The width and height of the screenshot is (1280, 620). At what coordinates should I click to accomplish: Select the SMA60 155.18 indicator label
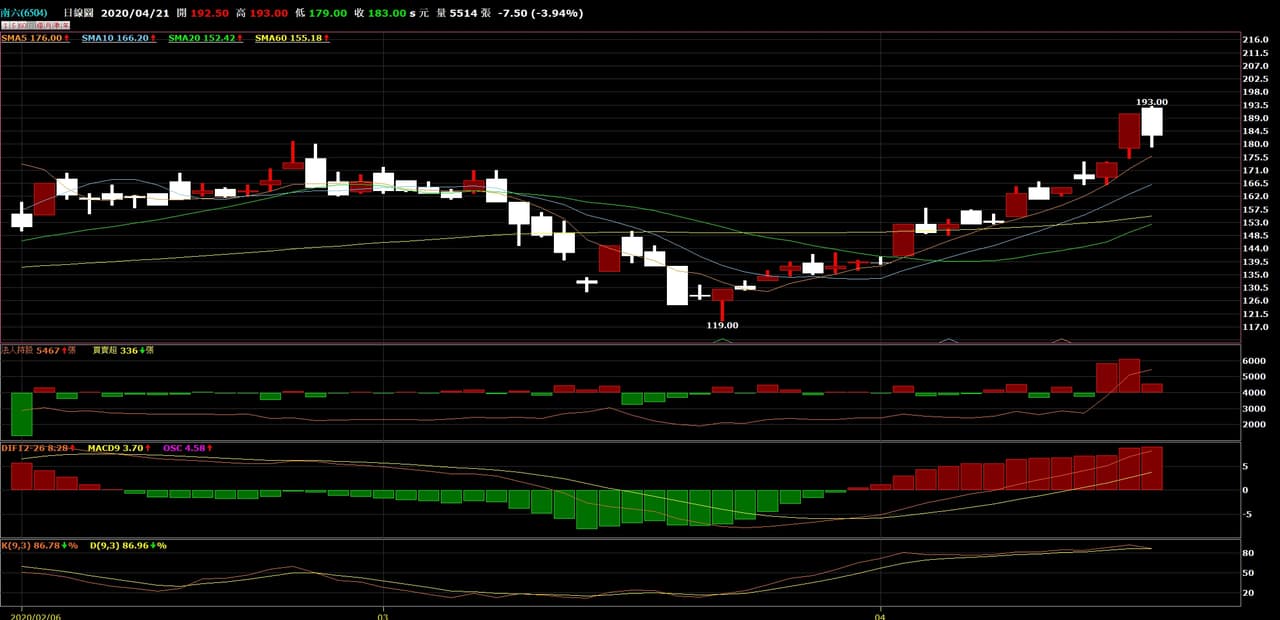292,38
